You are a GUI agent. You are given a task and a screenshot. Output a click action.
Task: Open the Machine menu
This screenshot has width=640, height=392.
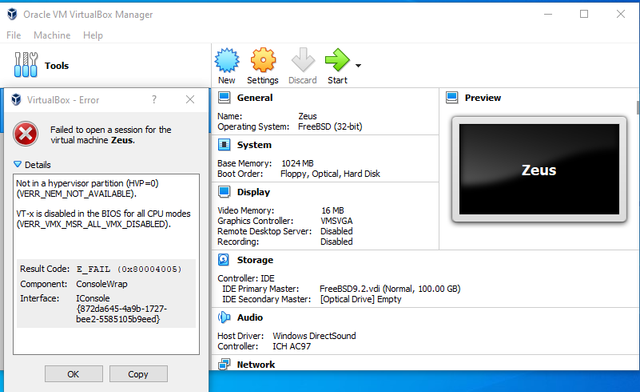[52, 36]
